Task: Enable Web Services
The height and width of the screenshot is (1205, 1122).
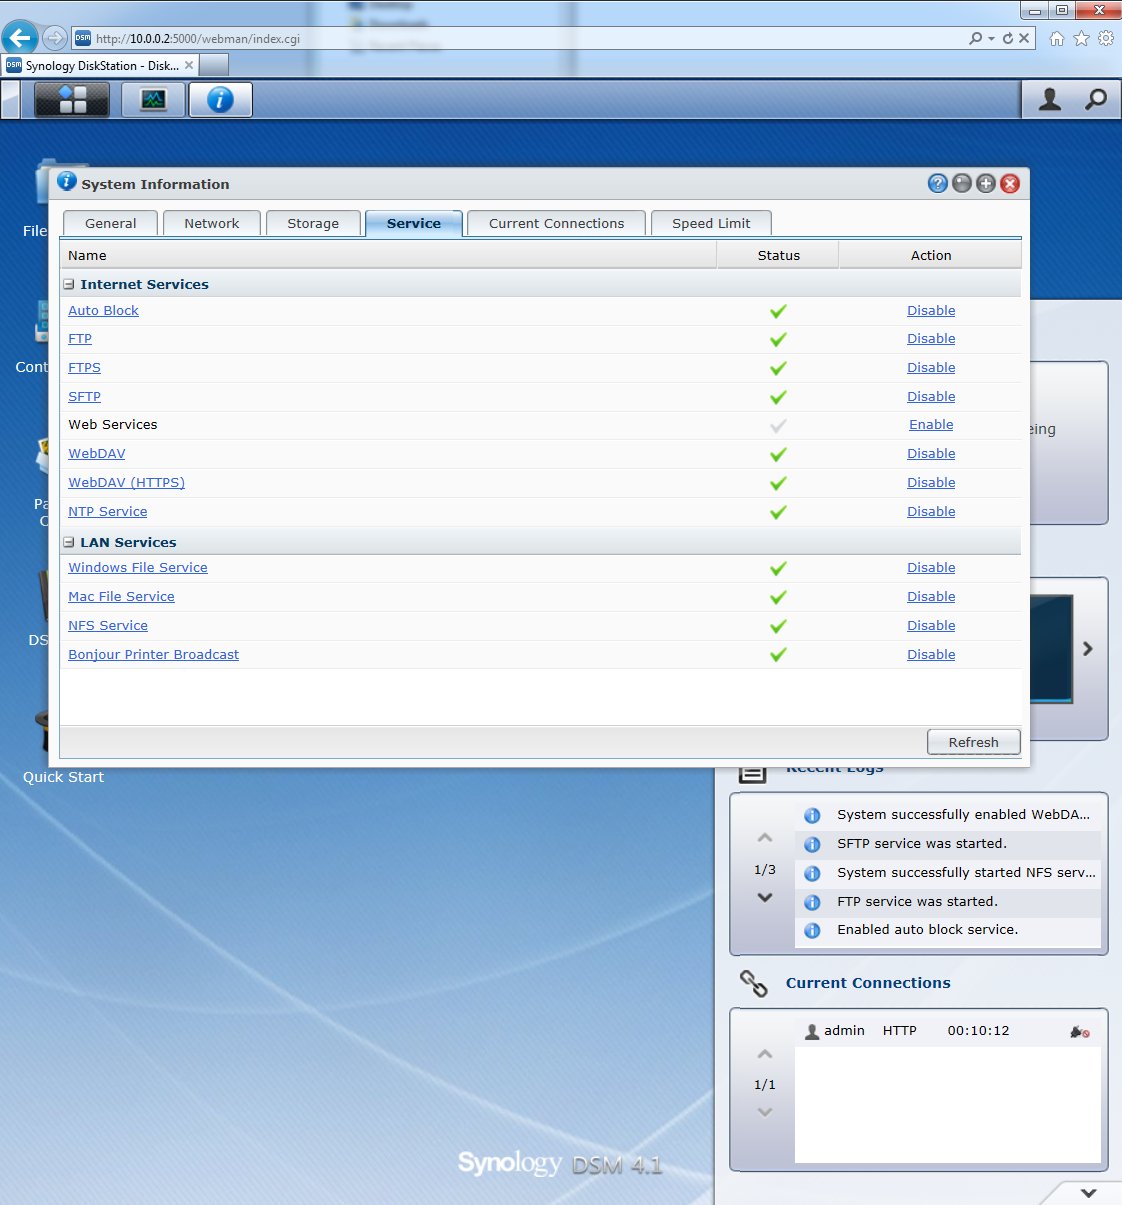Action: click(x=931, y=425)
